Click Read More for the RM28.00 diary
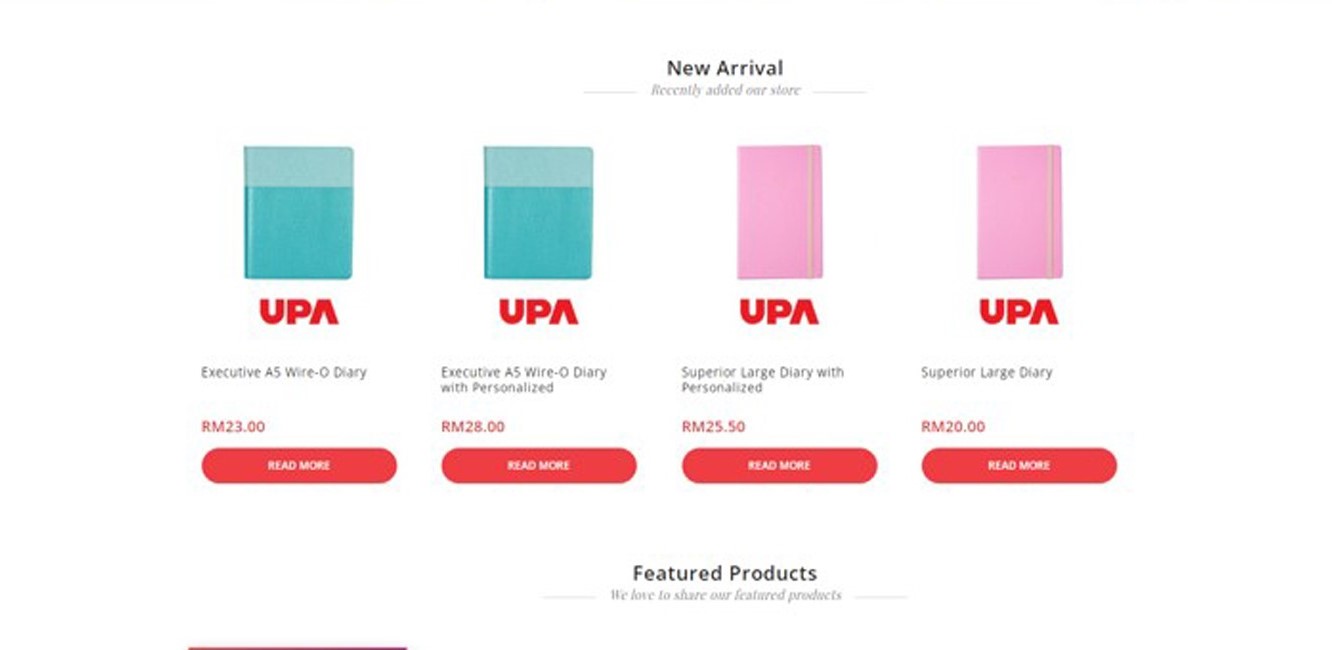Image resolution: width=1332 pixels, height=650 pixels. click(539, 465)
